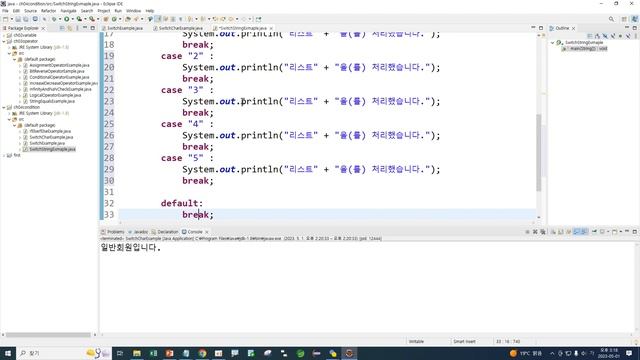Screen dimensions: 640x360
Task: Expand JRE System Library under ch04condition
Action: click(9, 113)
